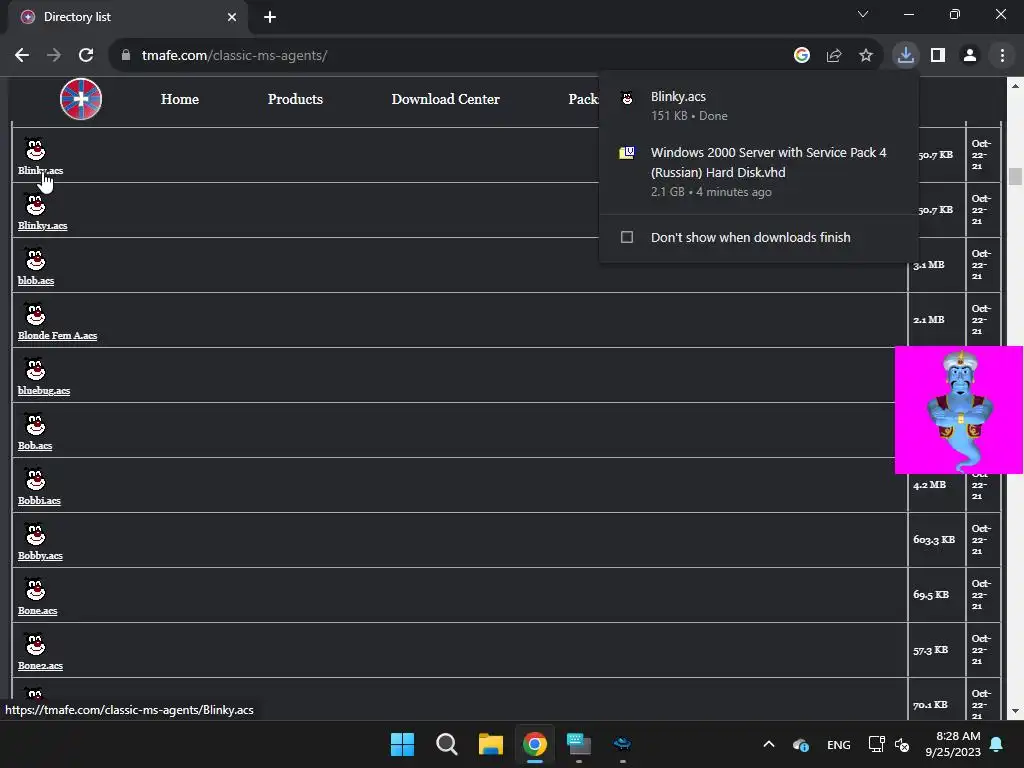Reload the current page
Screen dimensions: 1024x768
tap(86, 56)
